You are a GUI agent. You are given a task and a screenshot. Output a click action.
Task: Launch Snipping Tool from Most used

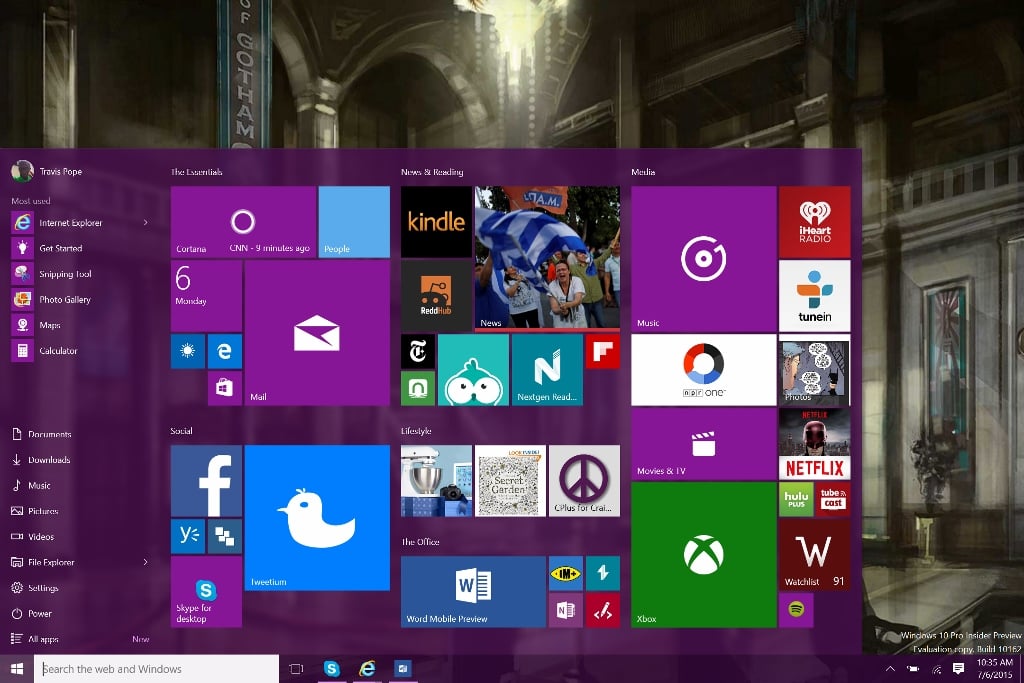click(x=80, y=274)
